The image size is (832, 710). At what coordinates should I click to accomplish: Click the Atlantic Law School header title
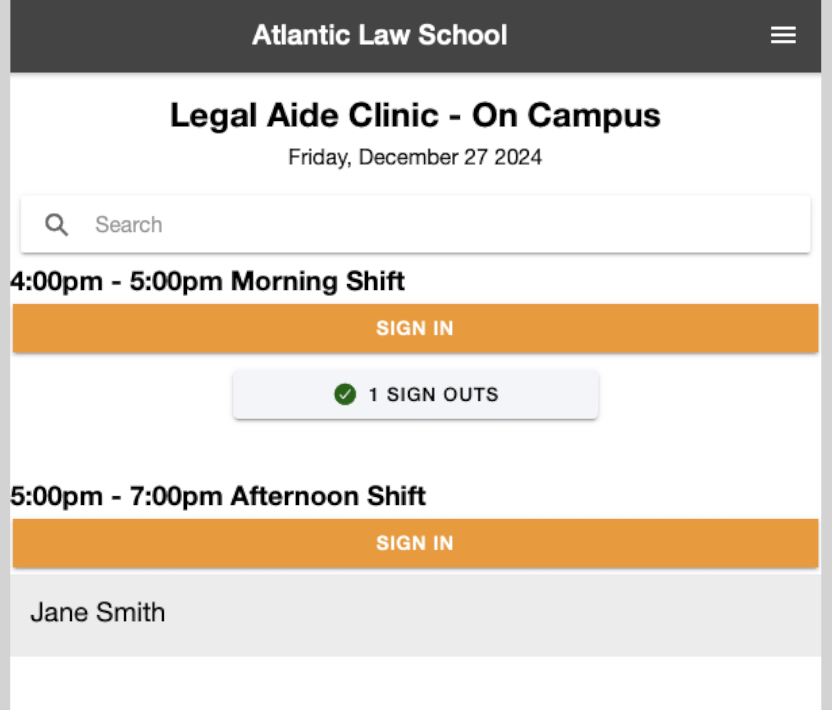(379, 36)
